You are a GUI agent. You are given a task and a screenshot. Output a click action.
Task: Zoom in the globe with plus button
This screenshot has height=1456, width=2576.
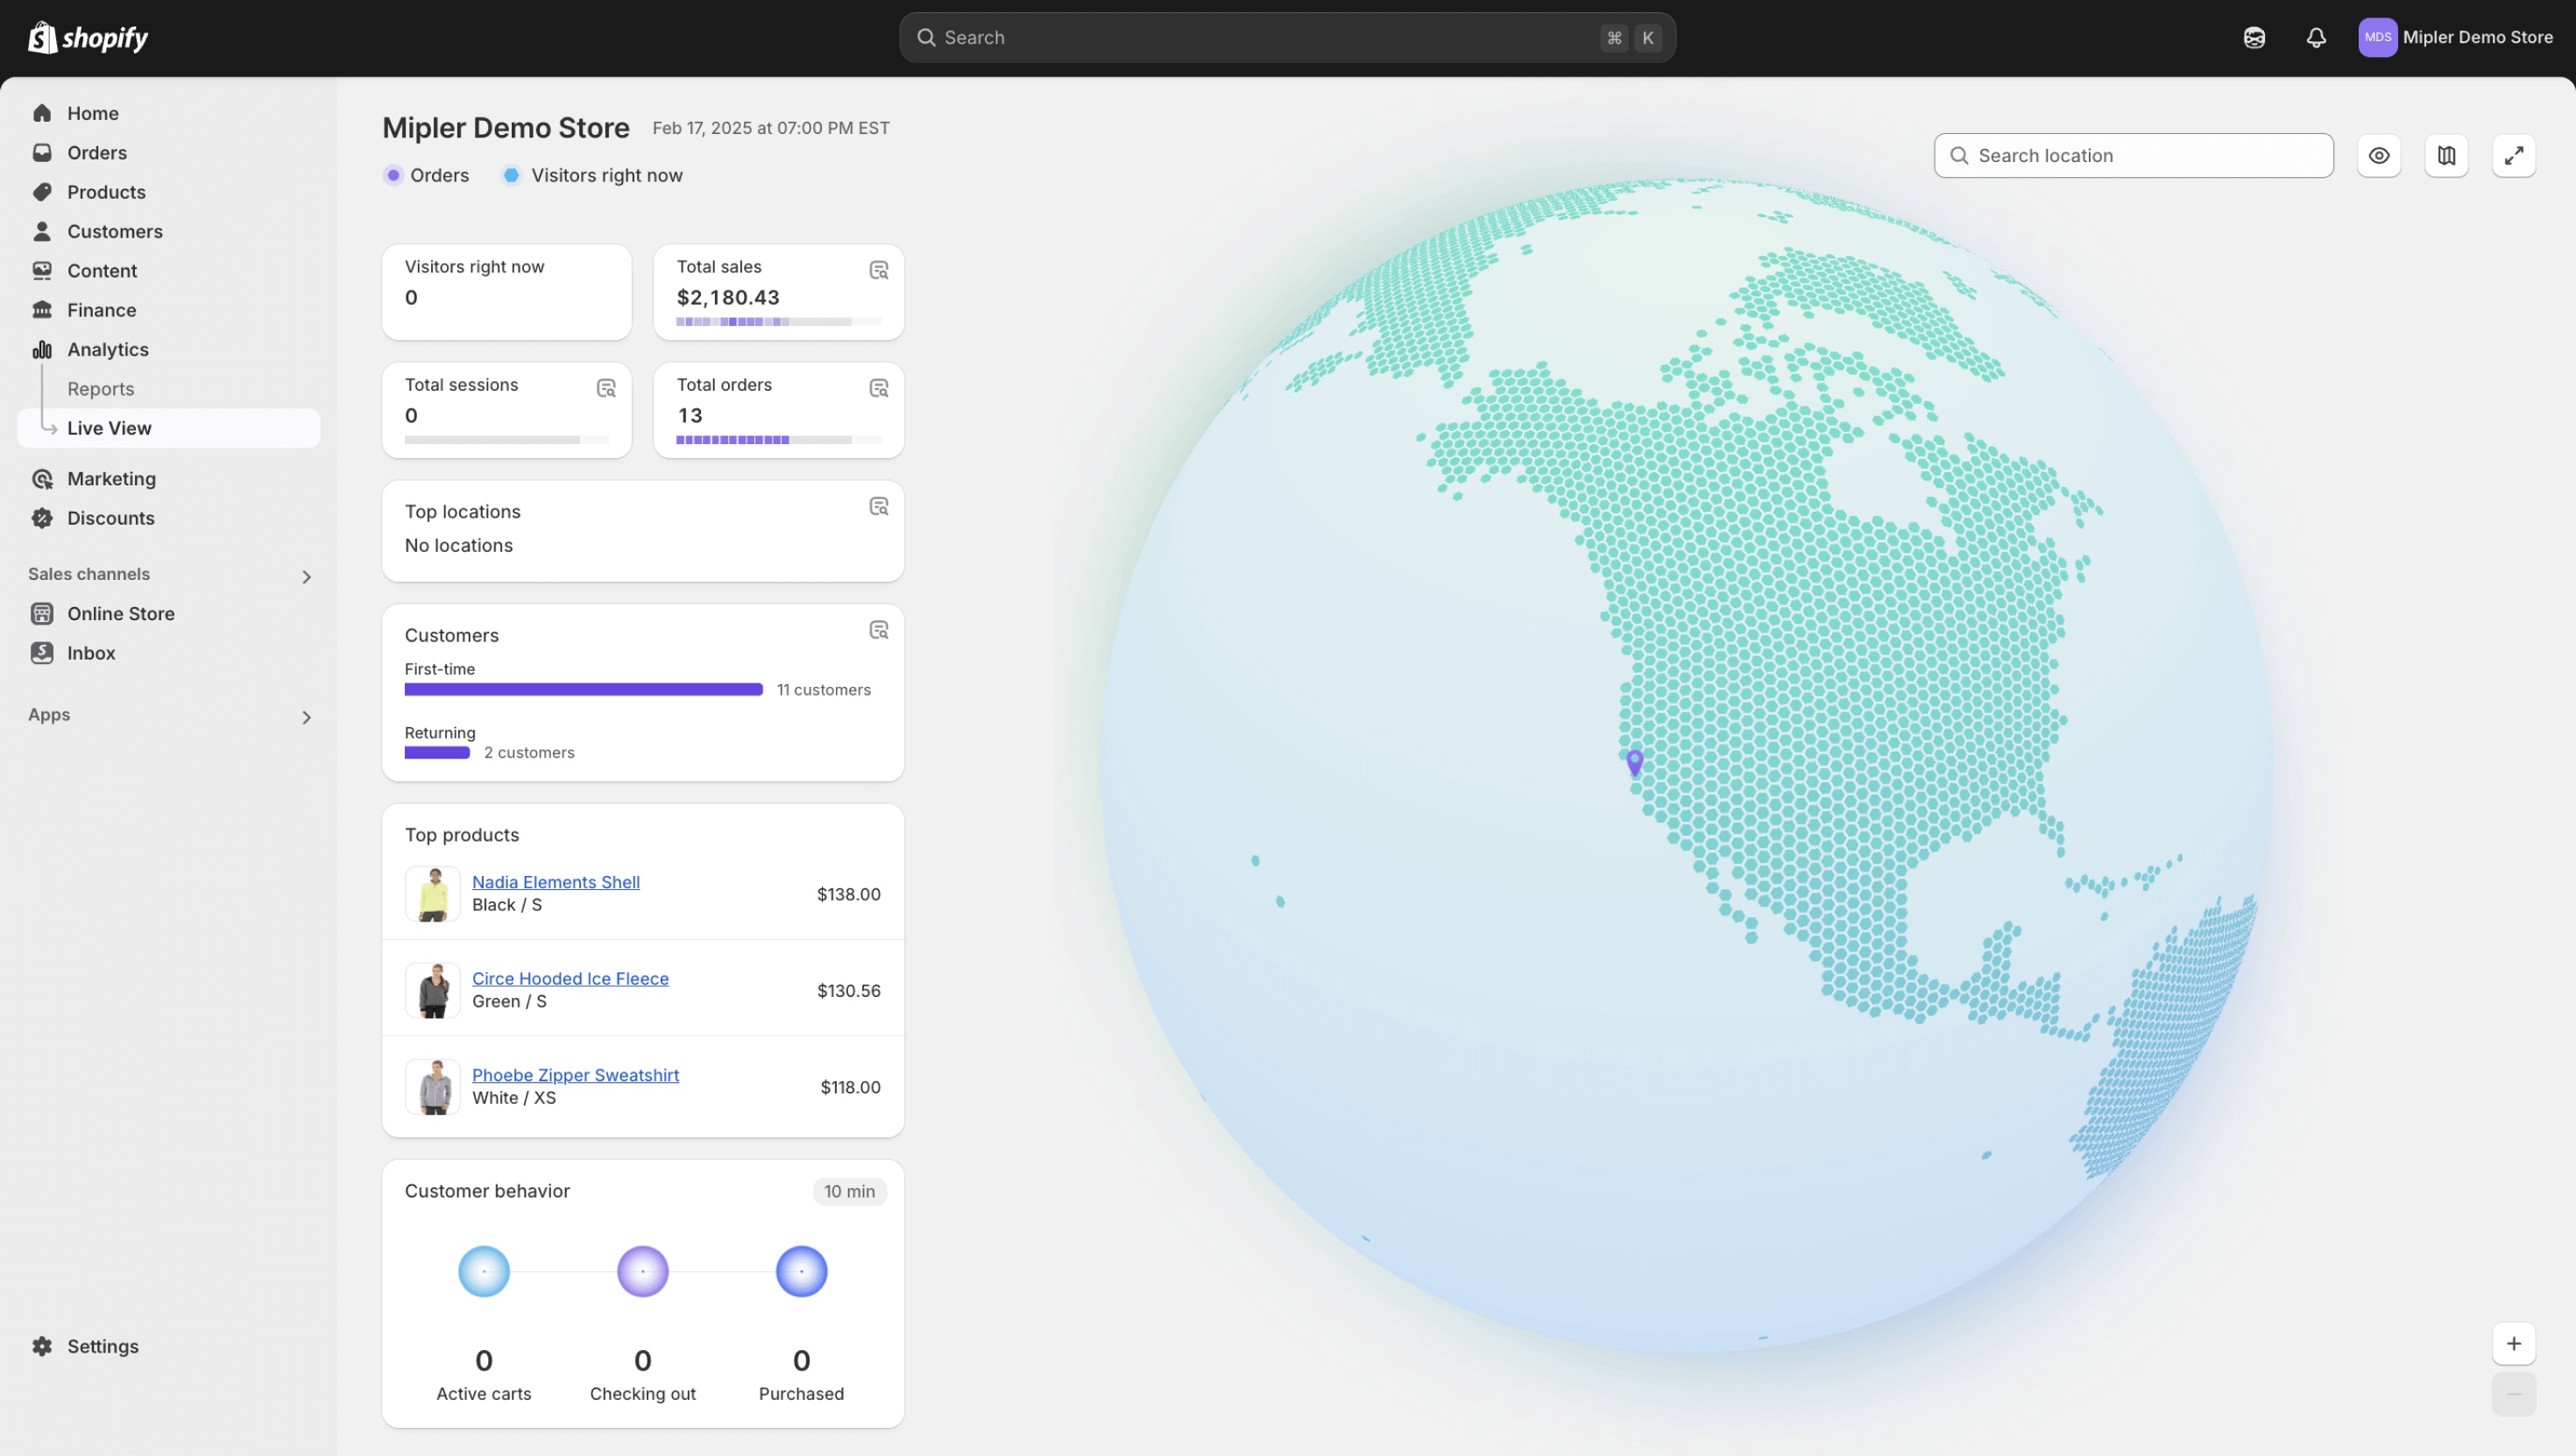[x=2513, y=1344]
